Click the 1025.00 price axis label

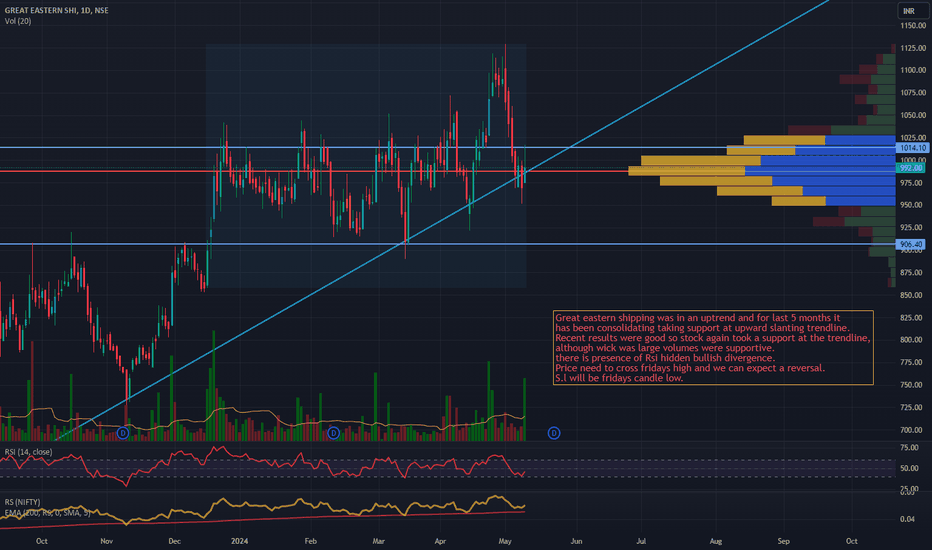pos(913,138)
